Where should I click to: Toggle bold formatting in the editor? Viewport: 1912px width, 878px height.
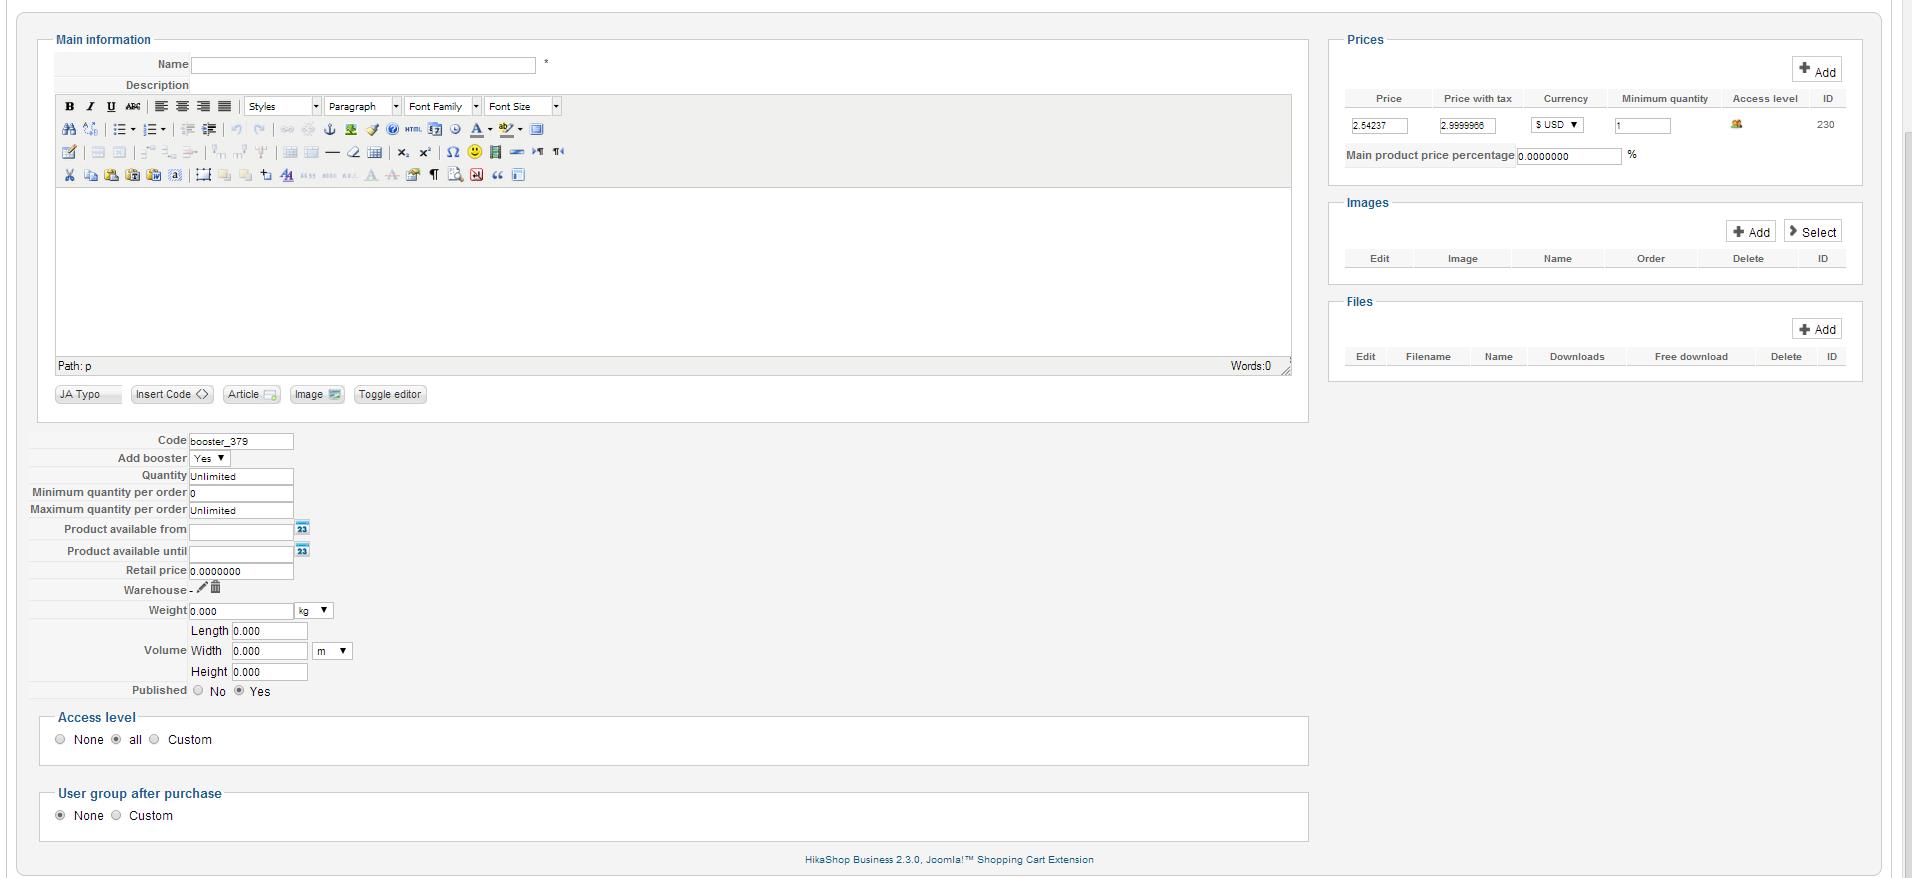coord(69,106)
